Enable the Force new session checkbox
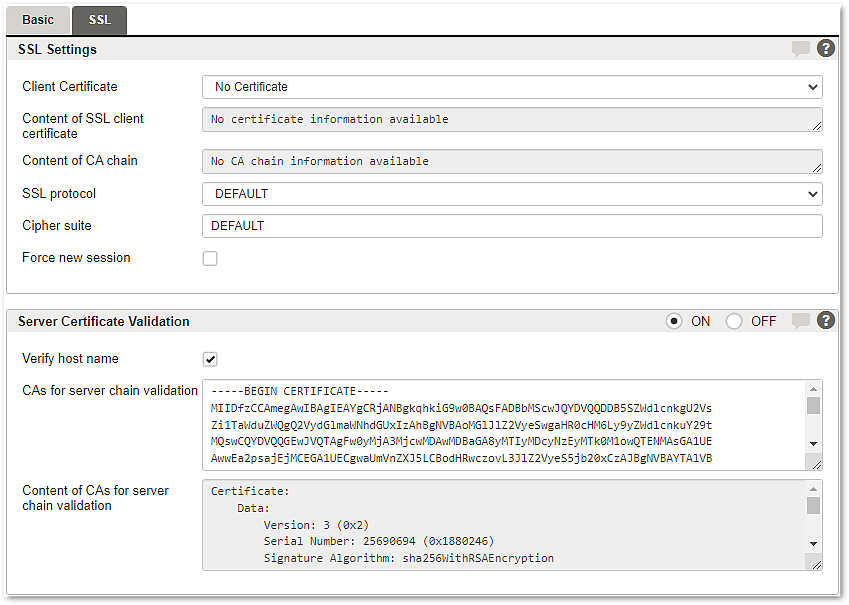This screenshot has height=605, width=849. [x=210, y=258]
